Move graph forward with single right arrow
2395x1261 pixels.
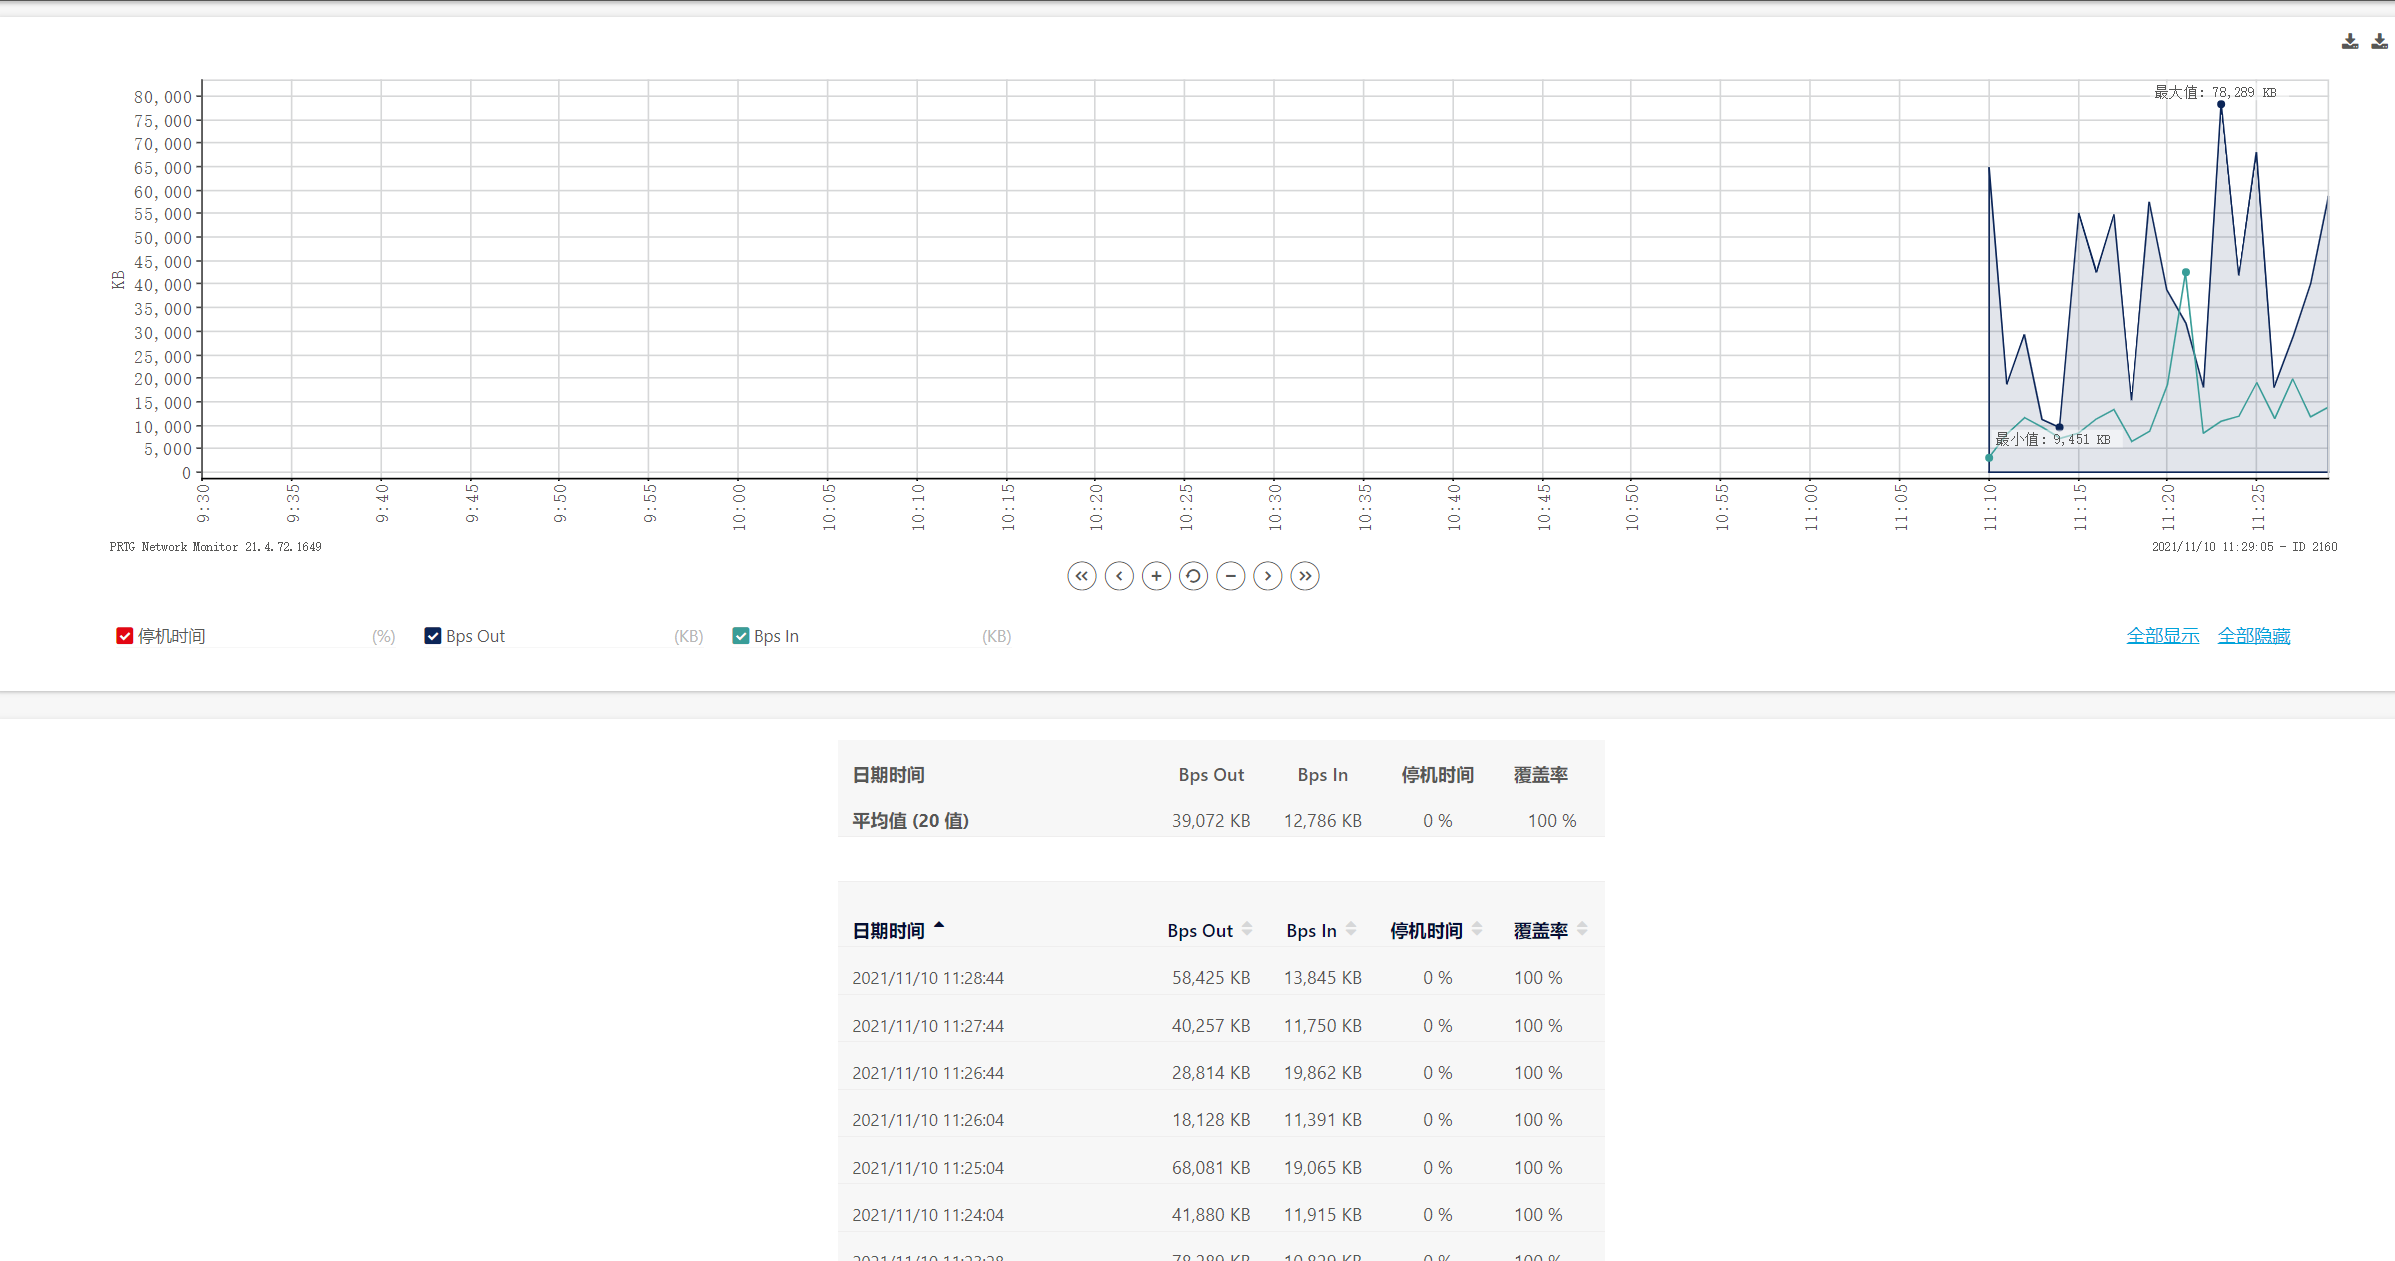click(1268, 576)
